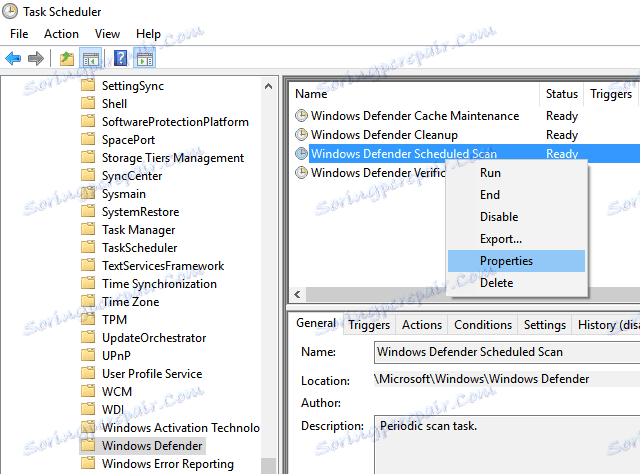Choose Run from the context menu

click(x=516, y=173)
